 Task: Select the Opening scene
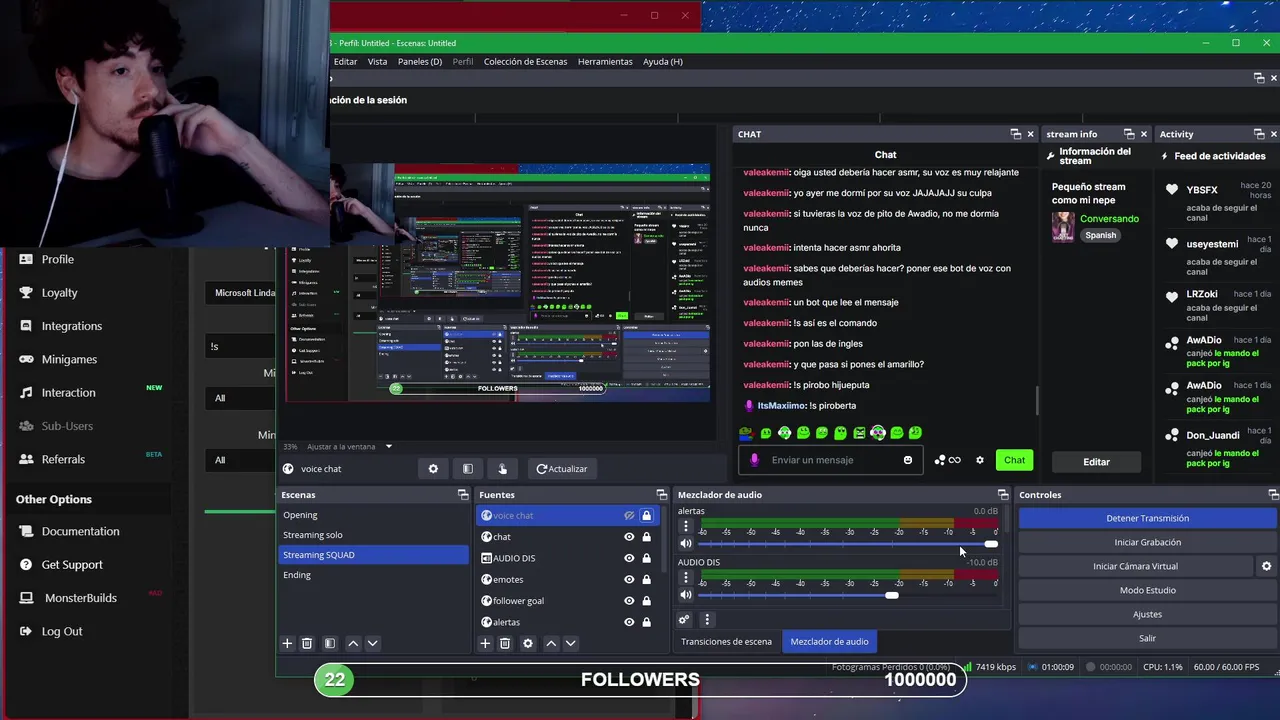point(373,515)
